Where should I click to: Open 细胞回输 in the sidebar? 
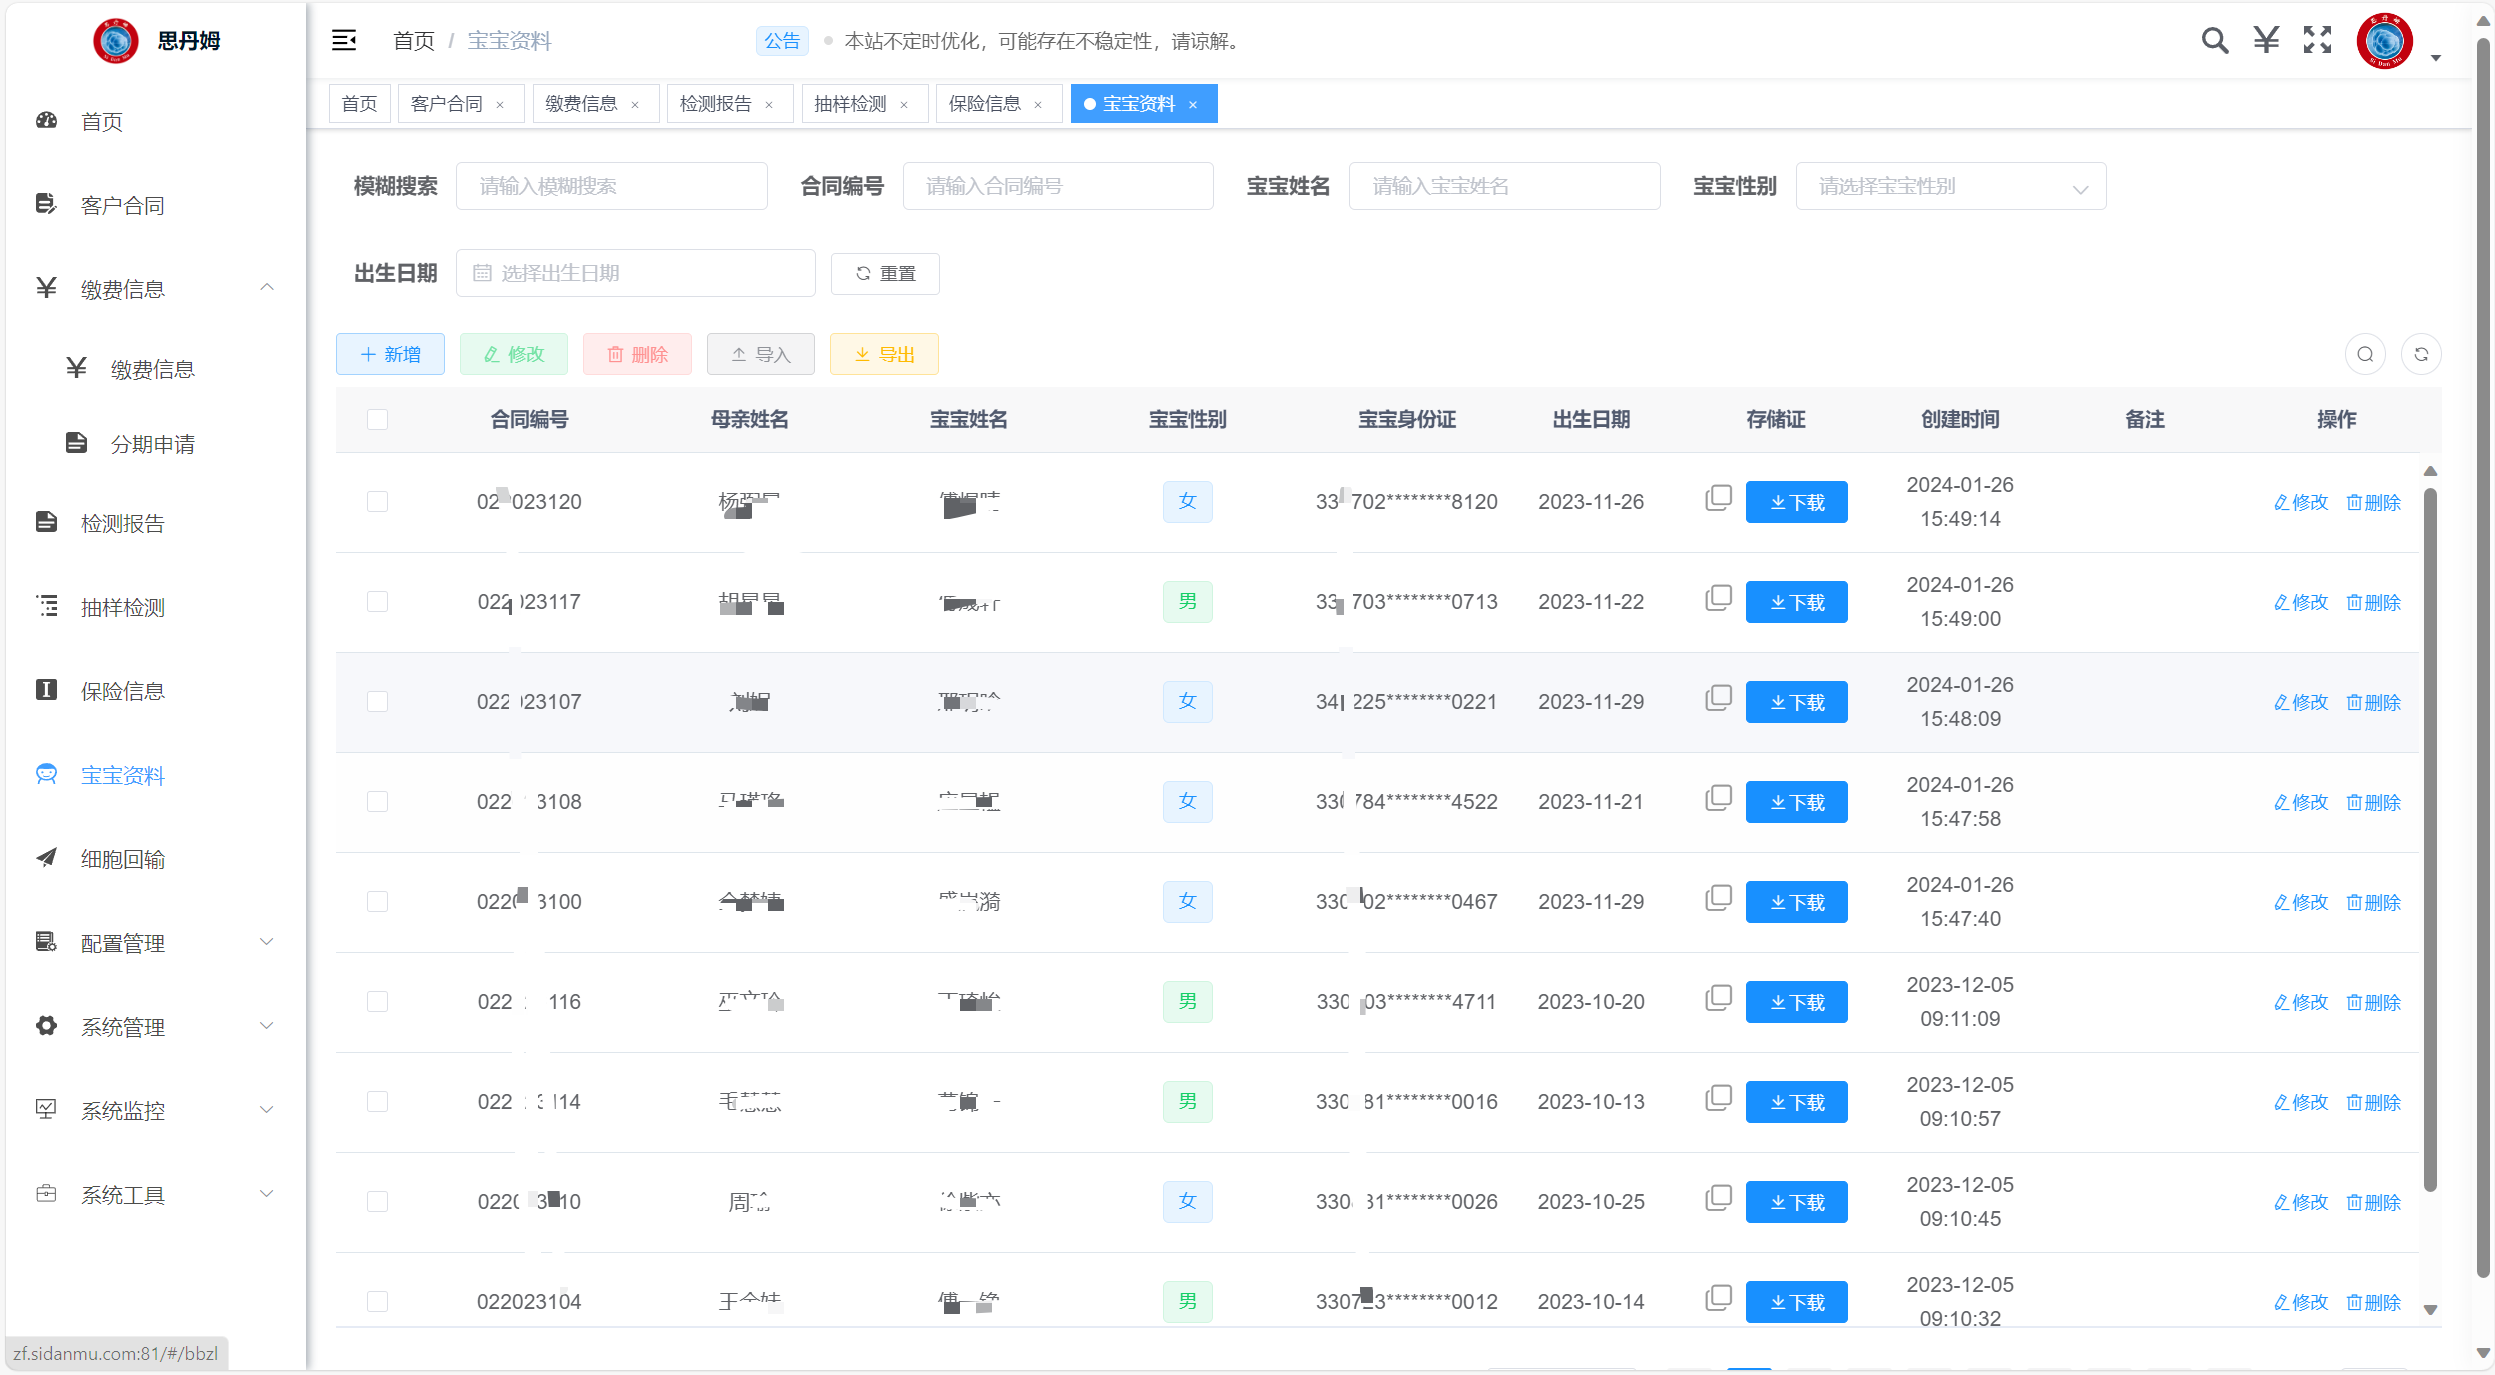click(x=122, y=859)
